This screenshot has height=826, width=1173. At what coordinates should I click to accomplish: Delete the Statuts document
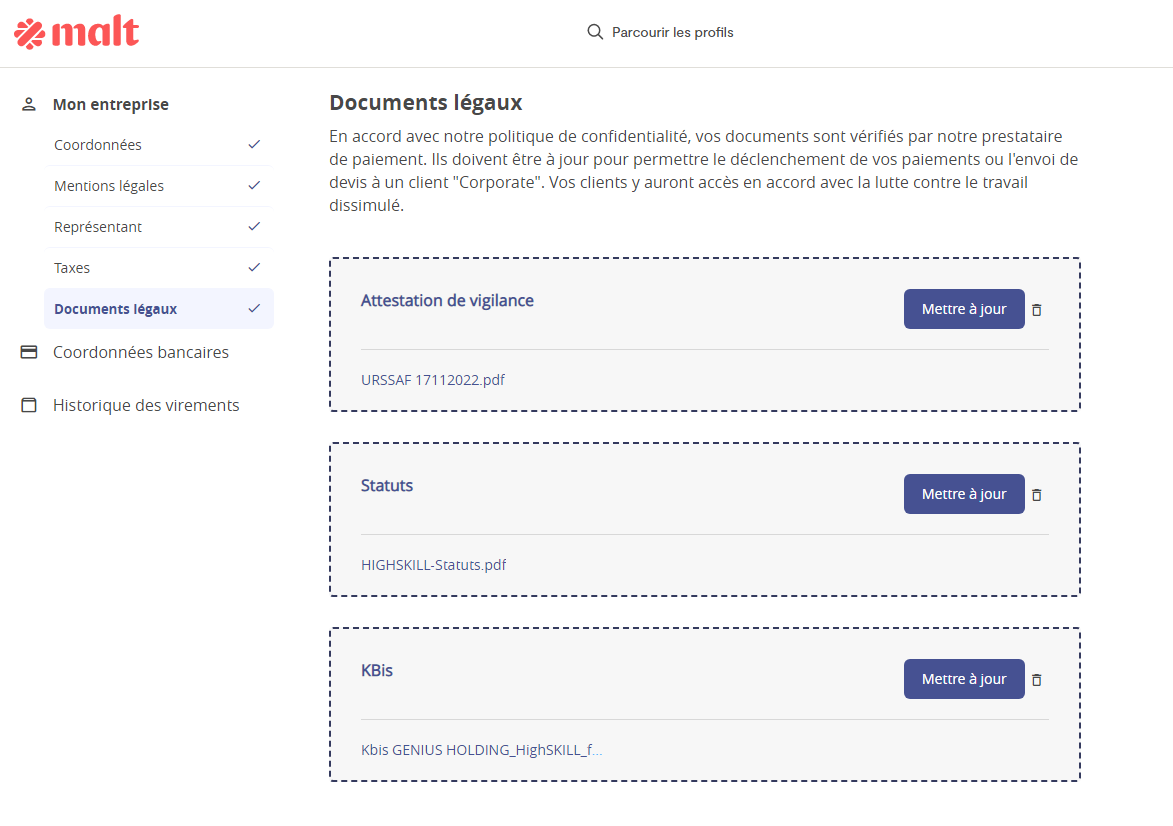coord(1037,495)
